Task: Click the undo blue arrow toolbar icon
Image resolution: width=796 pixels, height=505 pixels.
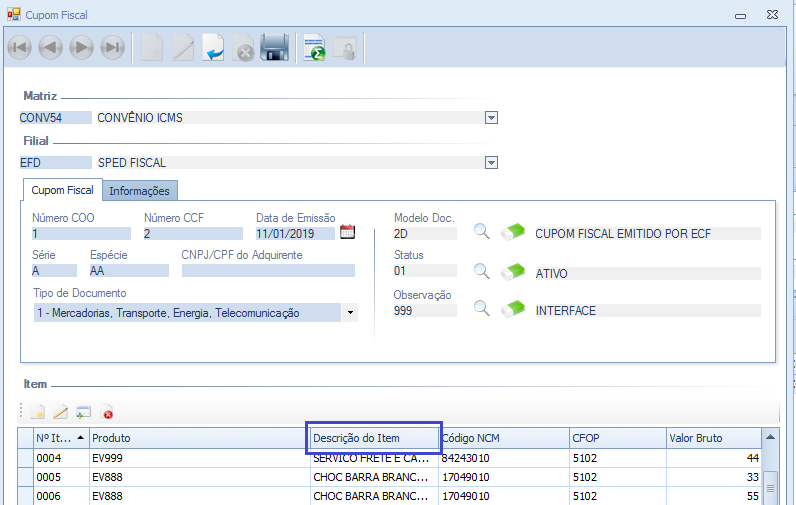Action: pos(213,47)
